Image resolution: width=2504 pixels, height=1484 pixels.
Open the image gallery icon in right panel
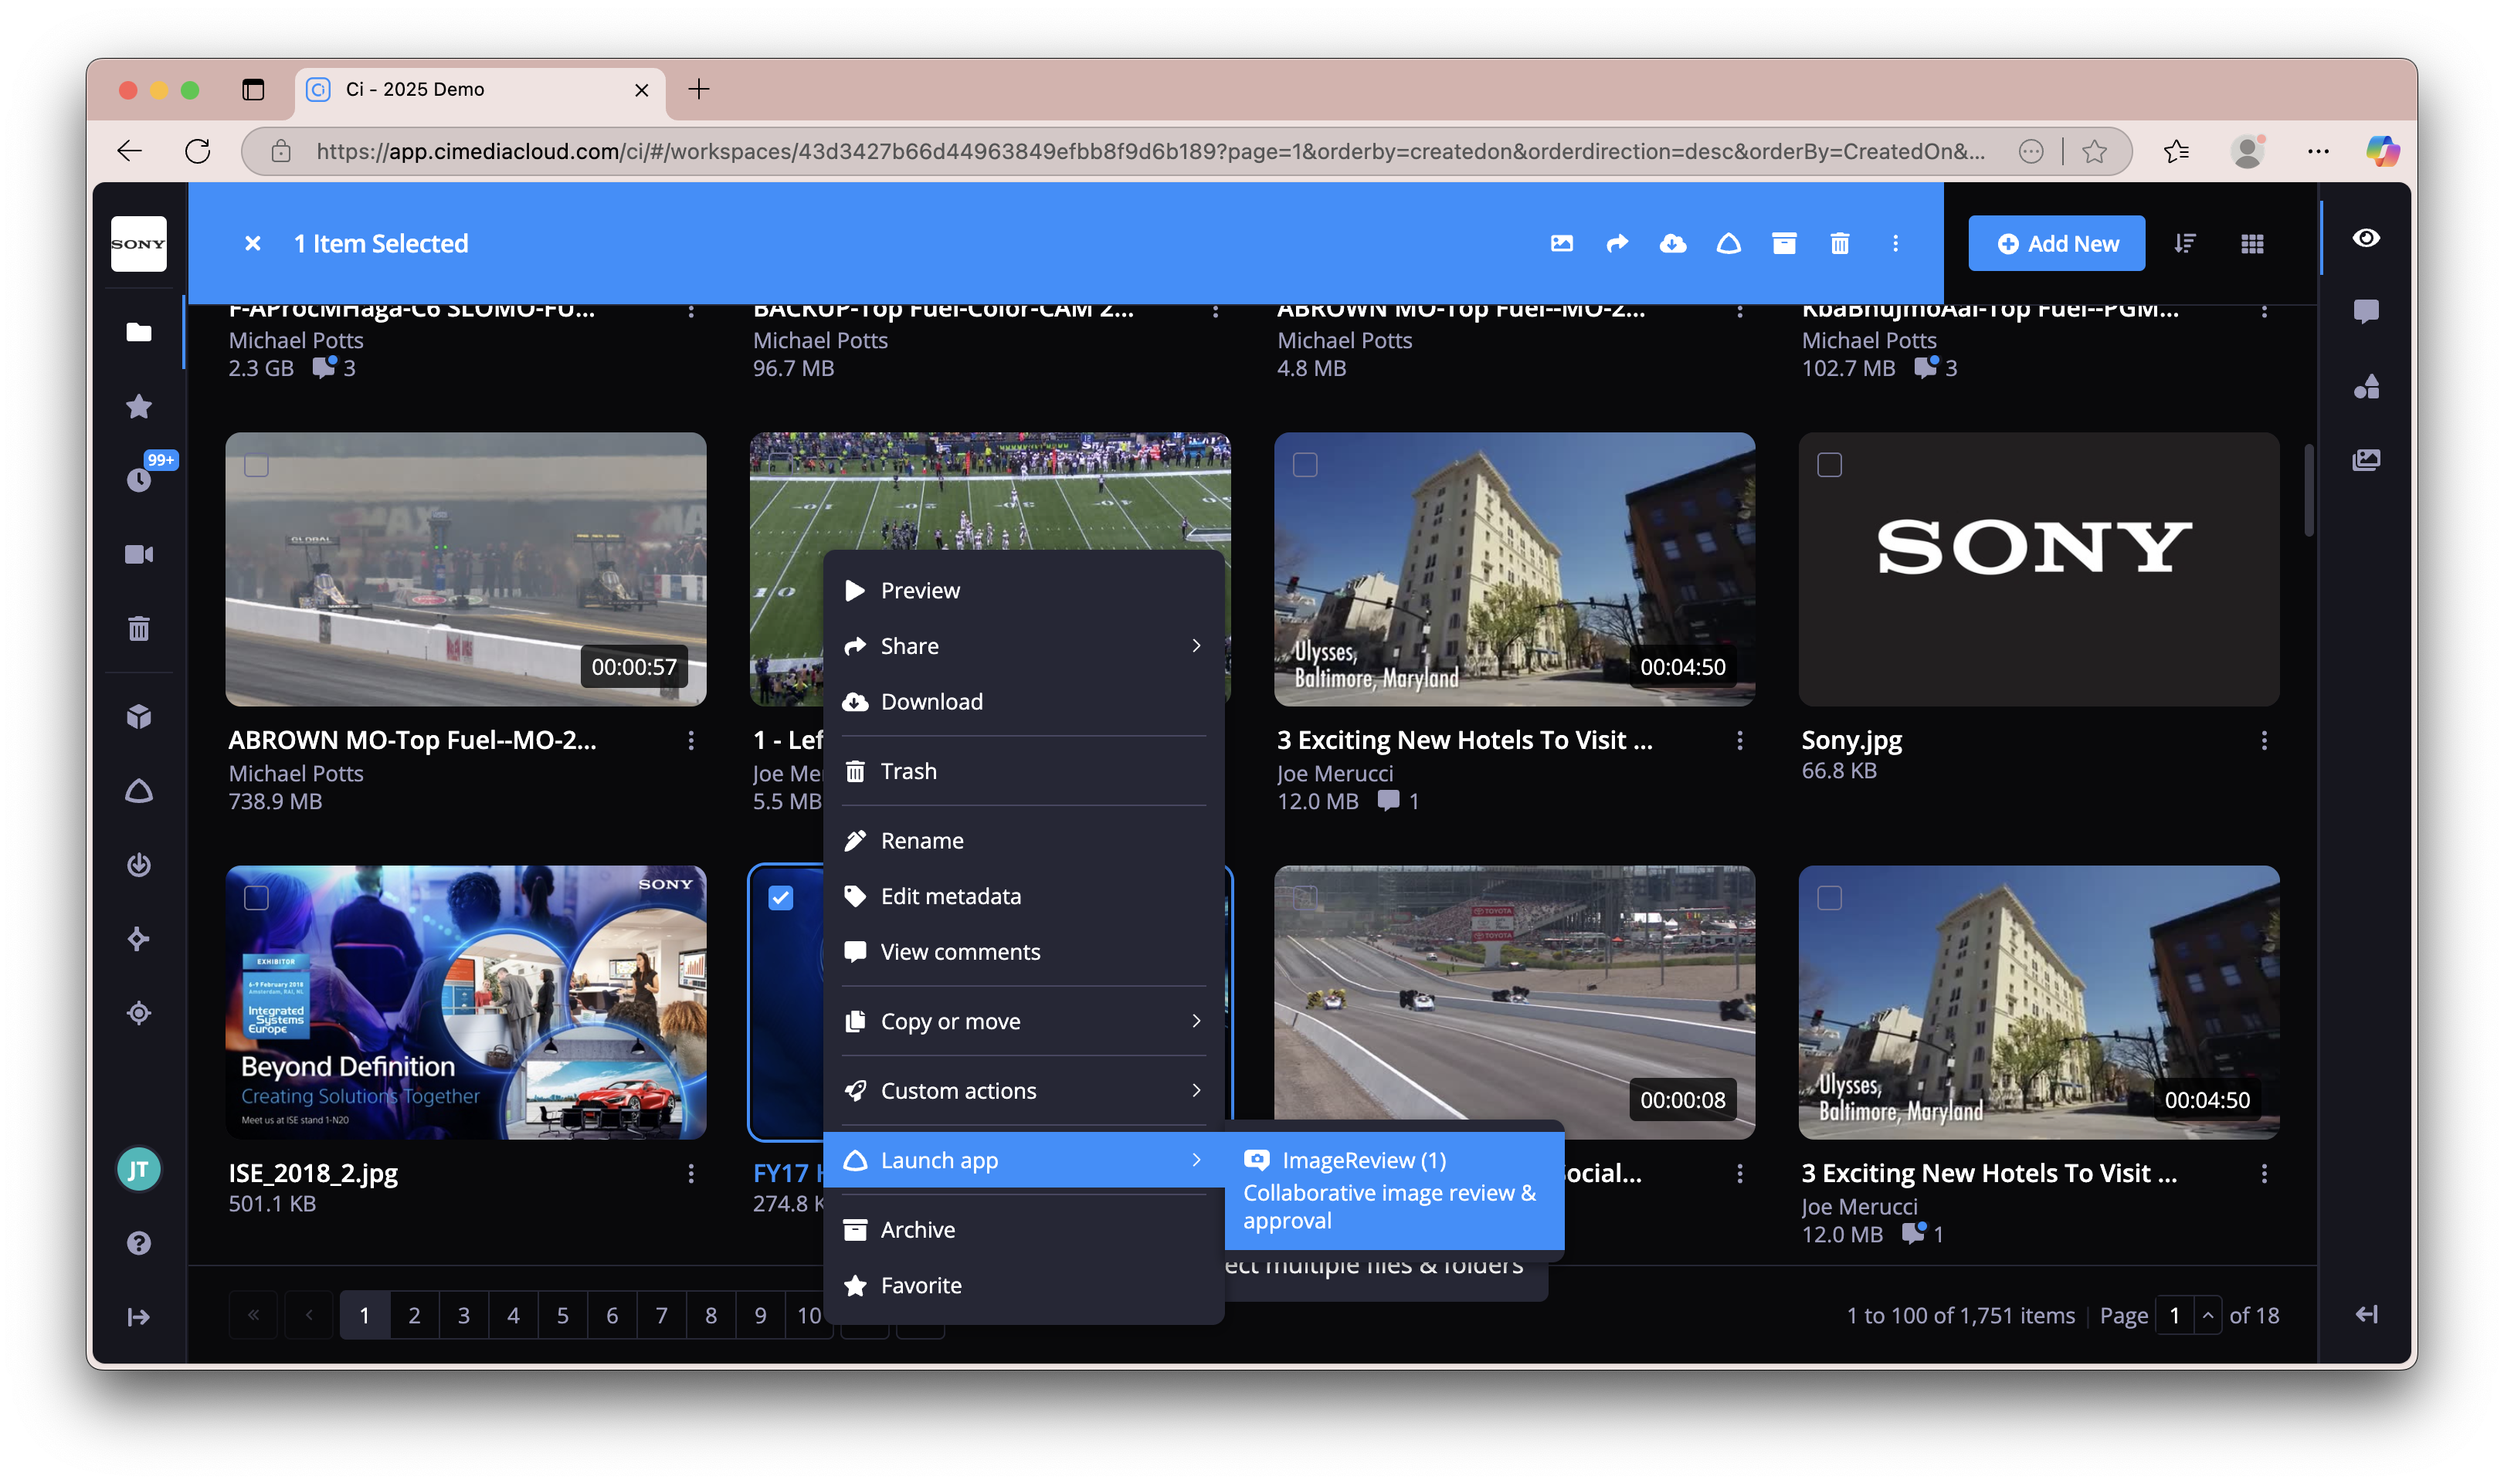coord(2366,460)
